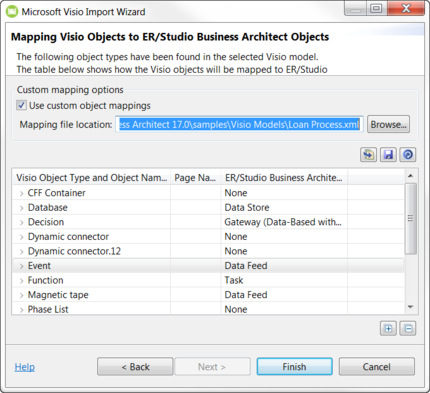The width and height of the screenshot is (430, 393).
Task: Select None cell in Phase List row
Action: 284,309
